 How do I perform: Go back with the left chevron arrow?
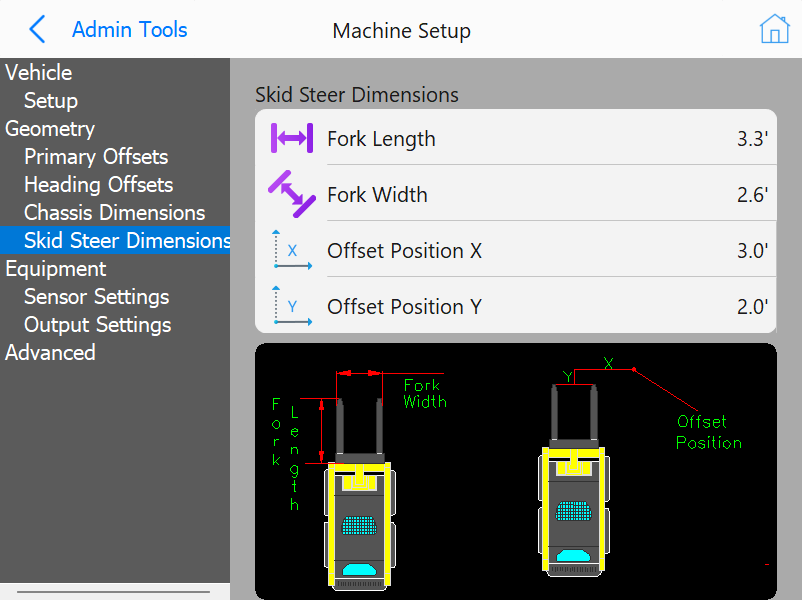tap(37, 29)
